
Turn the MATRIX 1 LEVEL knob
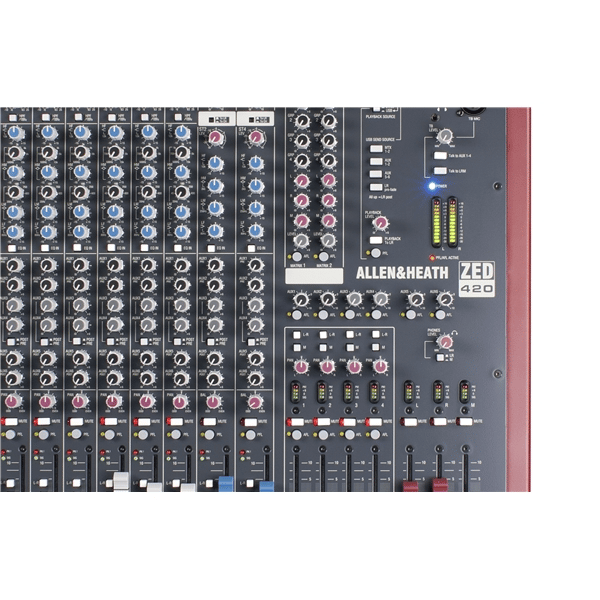301,241
